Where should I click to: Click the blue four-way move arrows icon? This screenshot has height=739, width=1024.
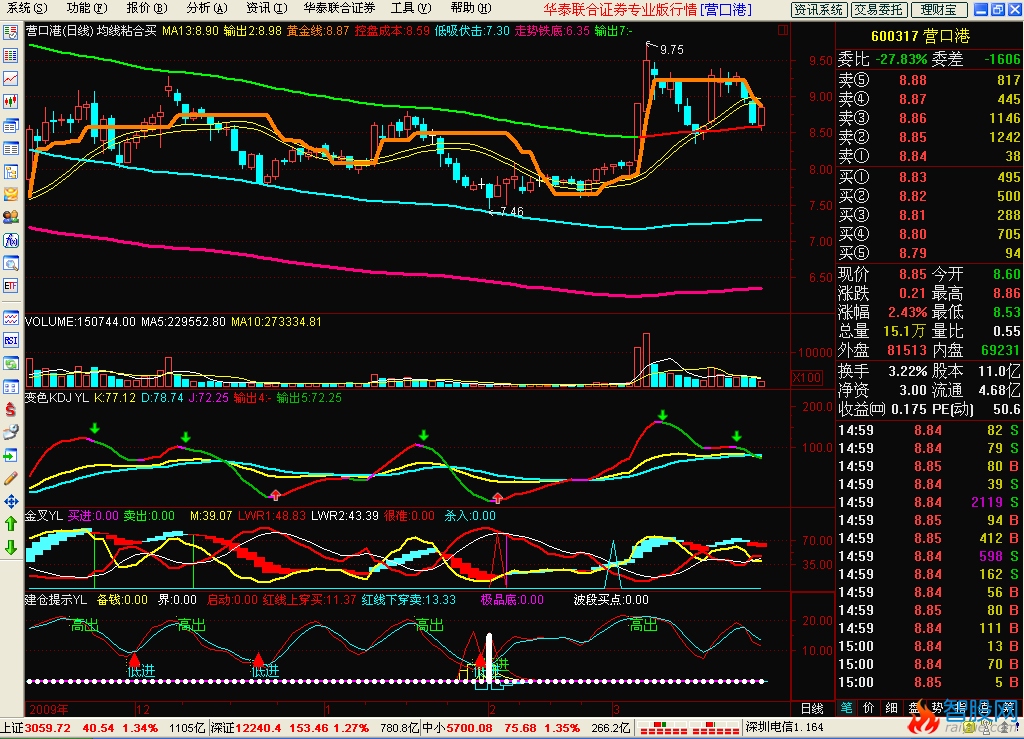click(x=11, y=501)
